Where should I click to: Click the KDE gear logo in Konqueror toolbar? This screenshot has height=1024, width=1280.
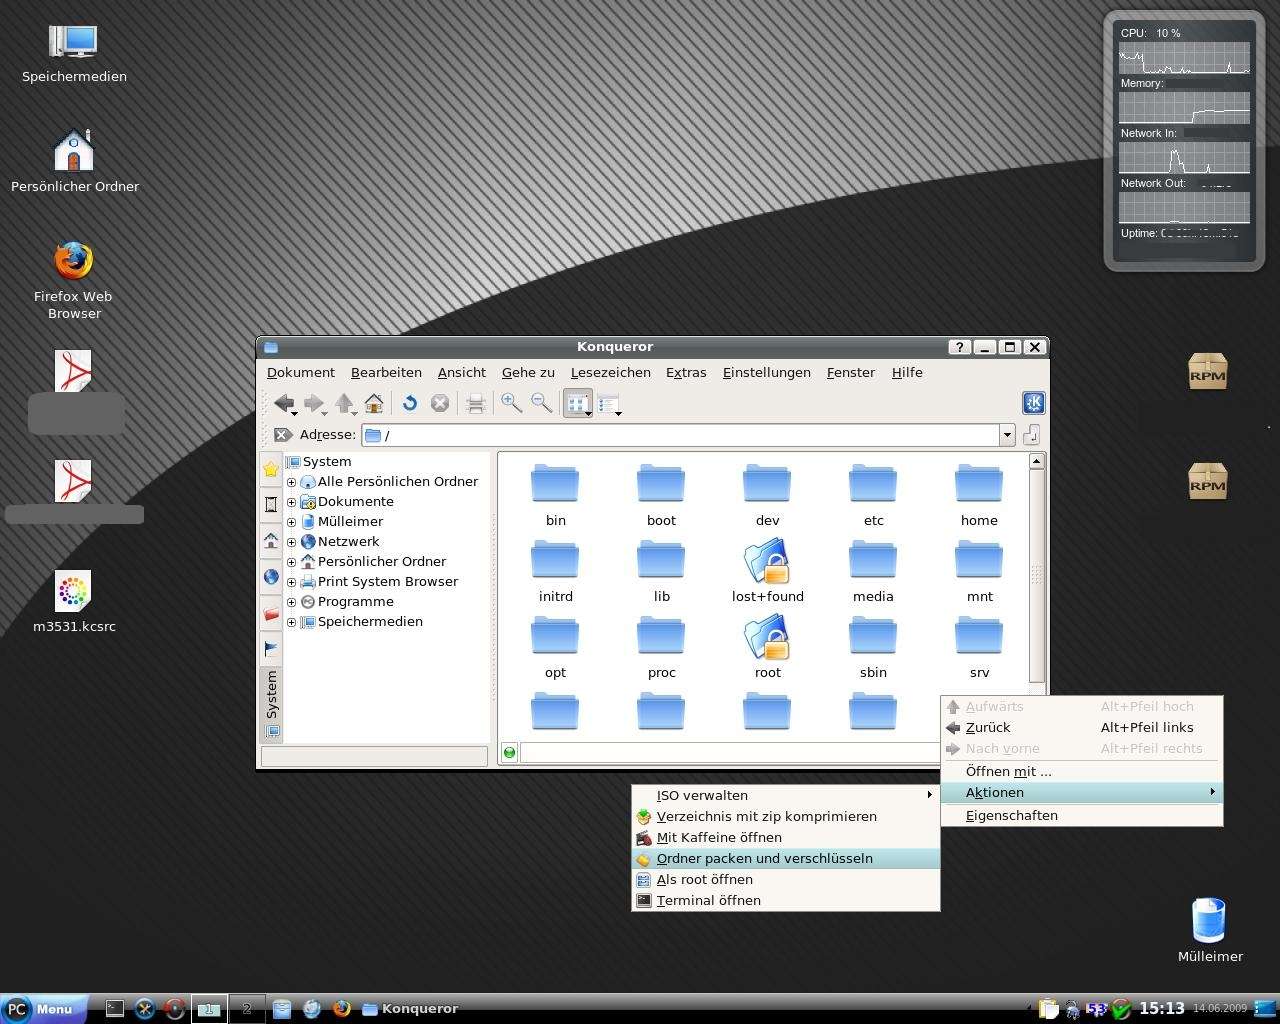pyautogui.click(x=1033, y=403)
